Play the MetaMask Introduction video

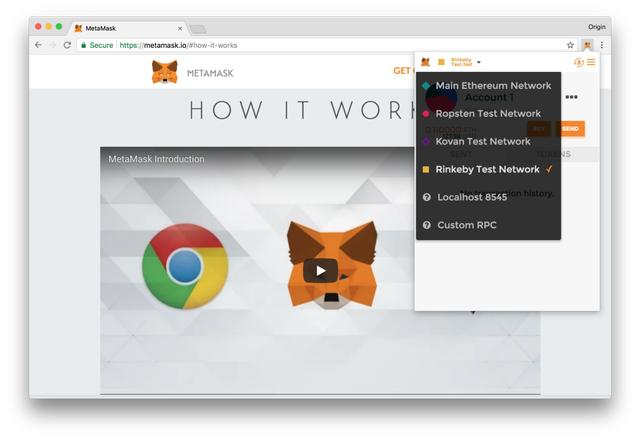coord(320,271)
